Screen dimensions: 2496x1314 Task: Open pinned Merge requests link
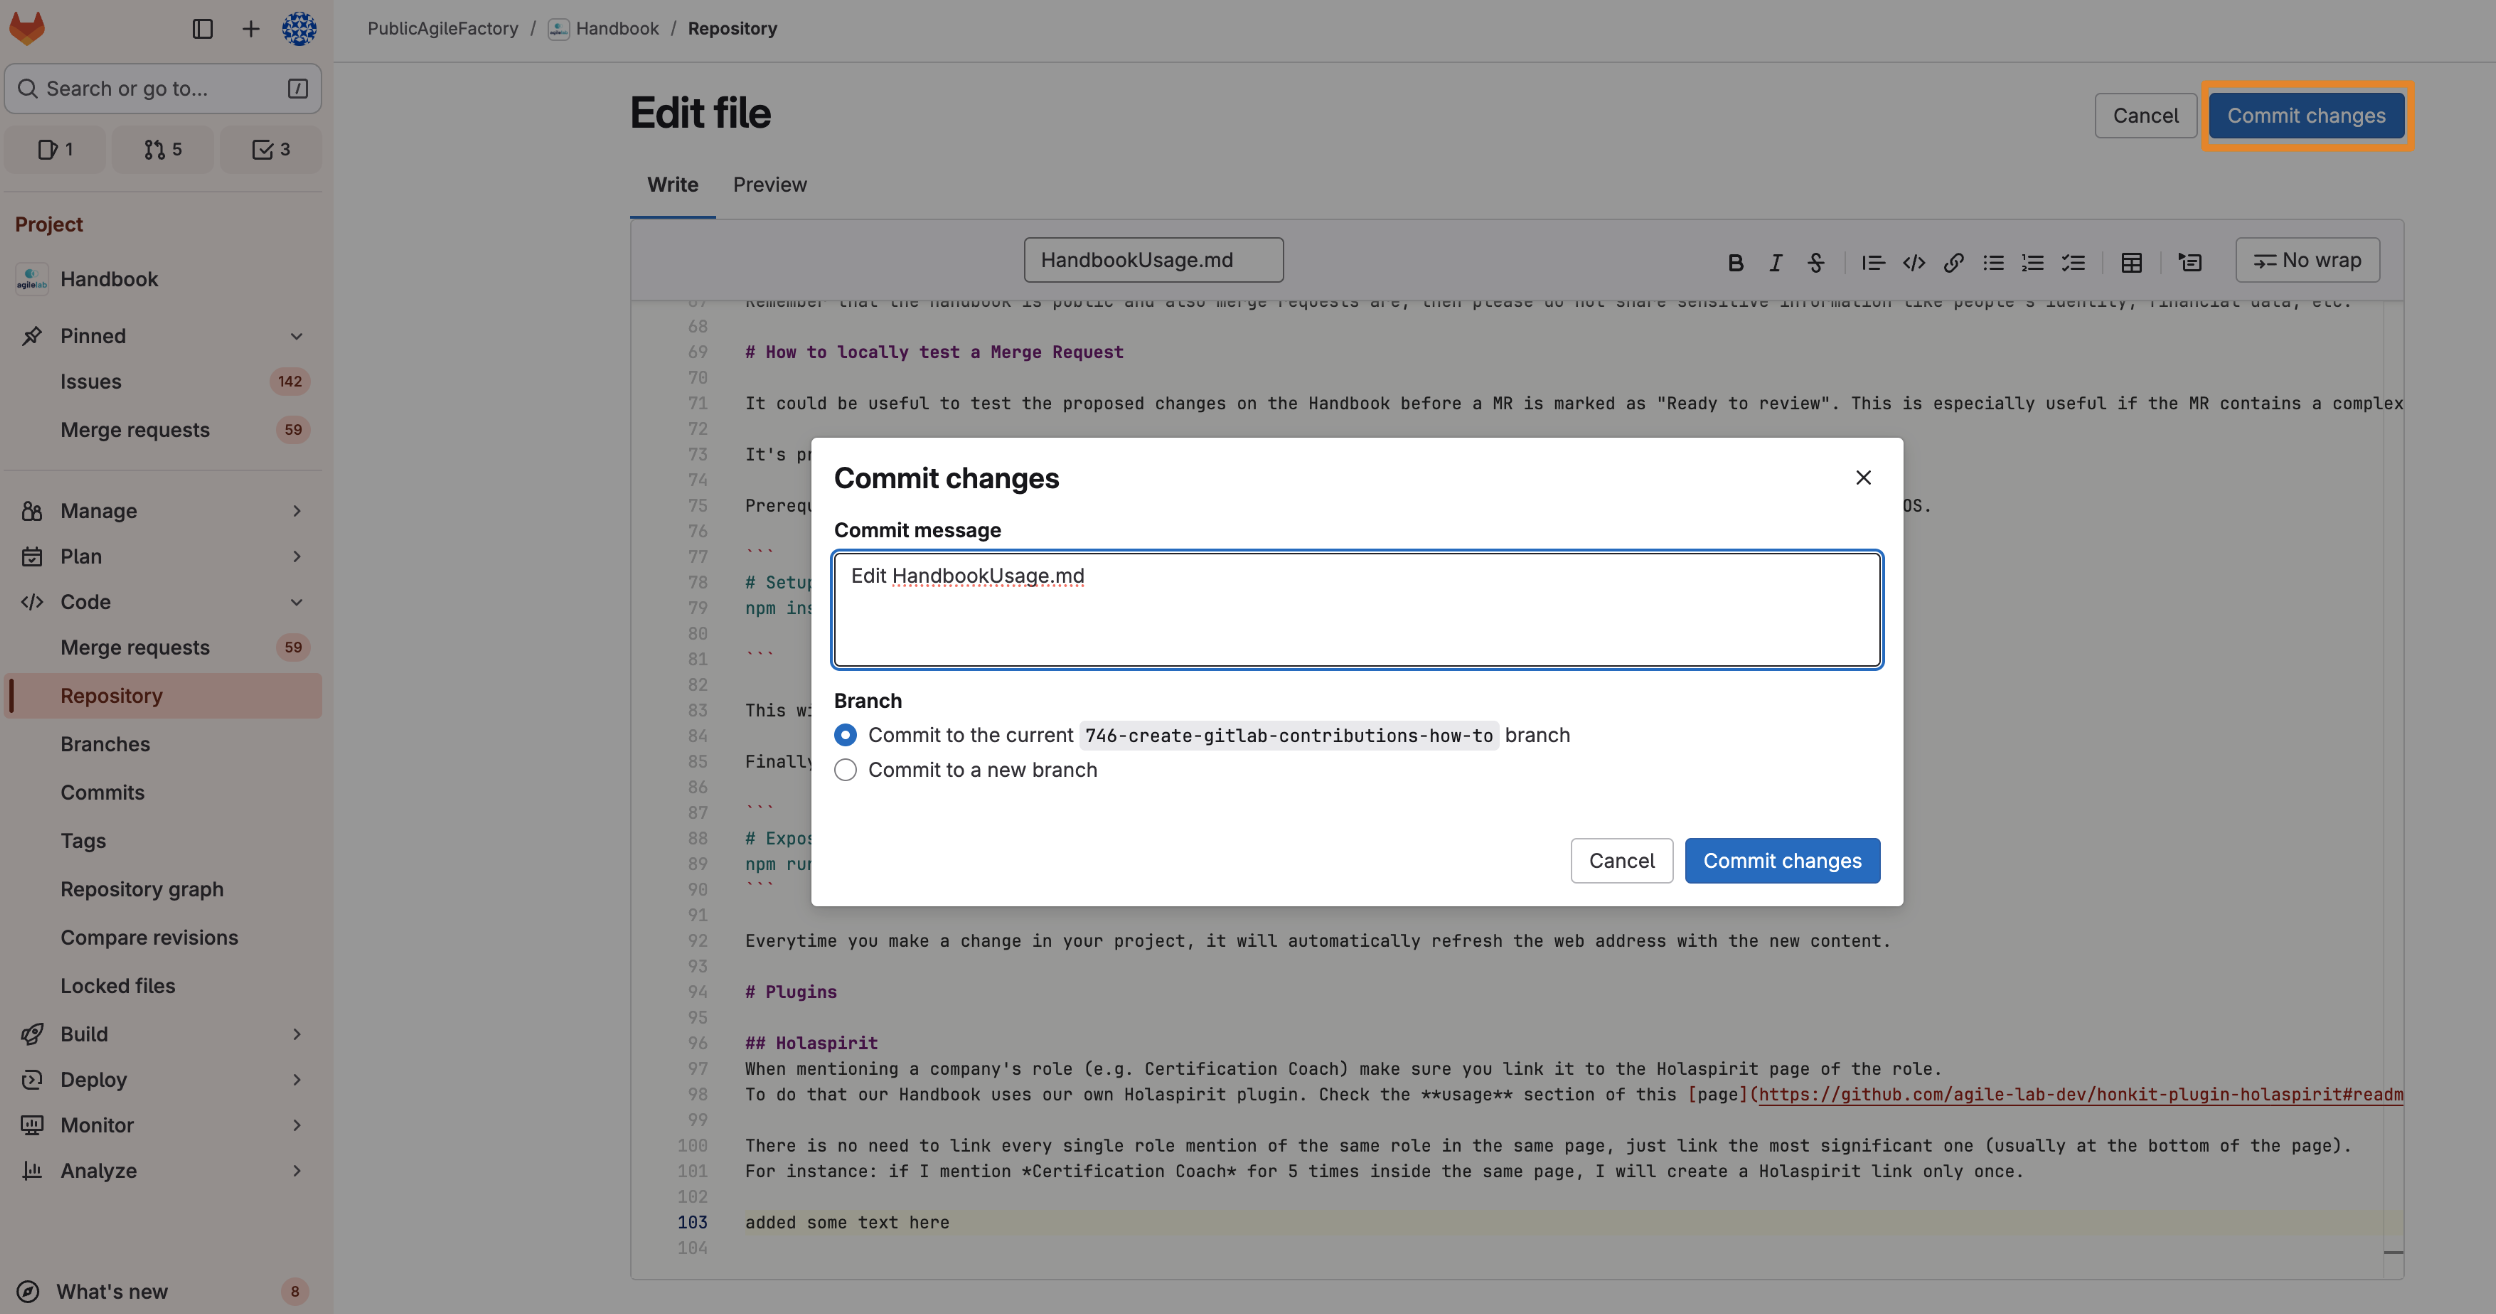tap(164, 430)
